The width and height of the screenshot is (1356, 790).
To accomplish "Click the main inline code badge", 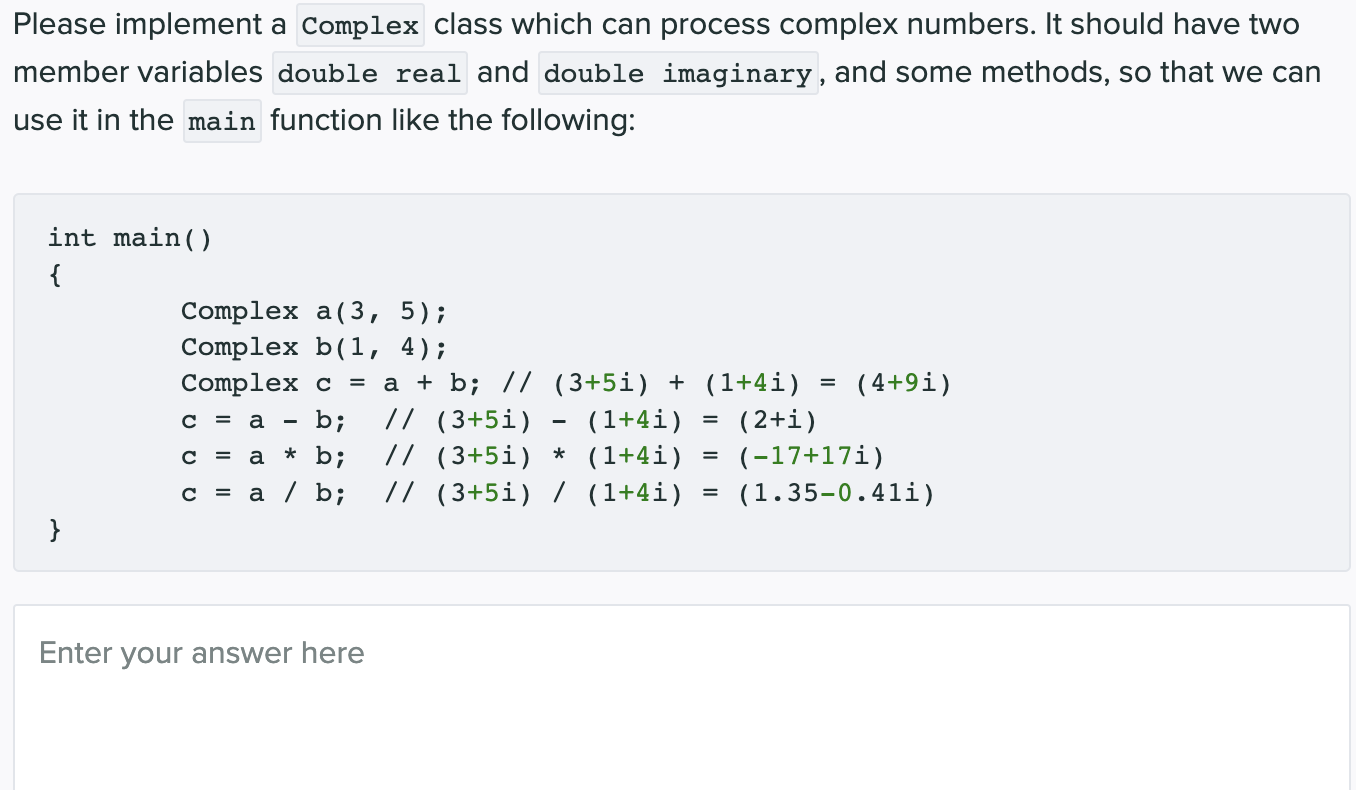I will [x=221, y=121].
